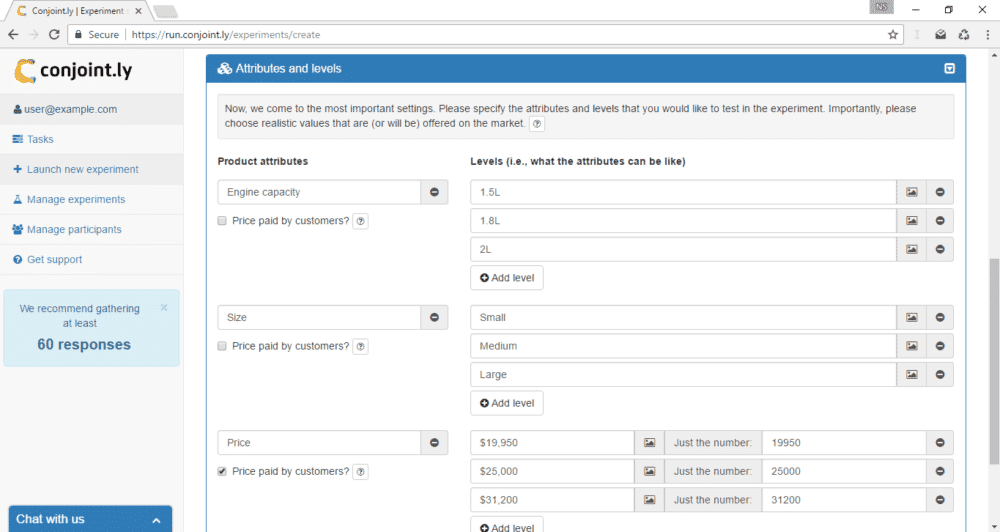Viewport: 1000px width, 532px height.
Task: Click the image icon for Medium level
Action: coord(911,346)
